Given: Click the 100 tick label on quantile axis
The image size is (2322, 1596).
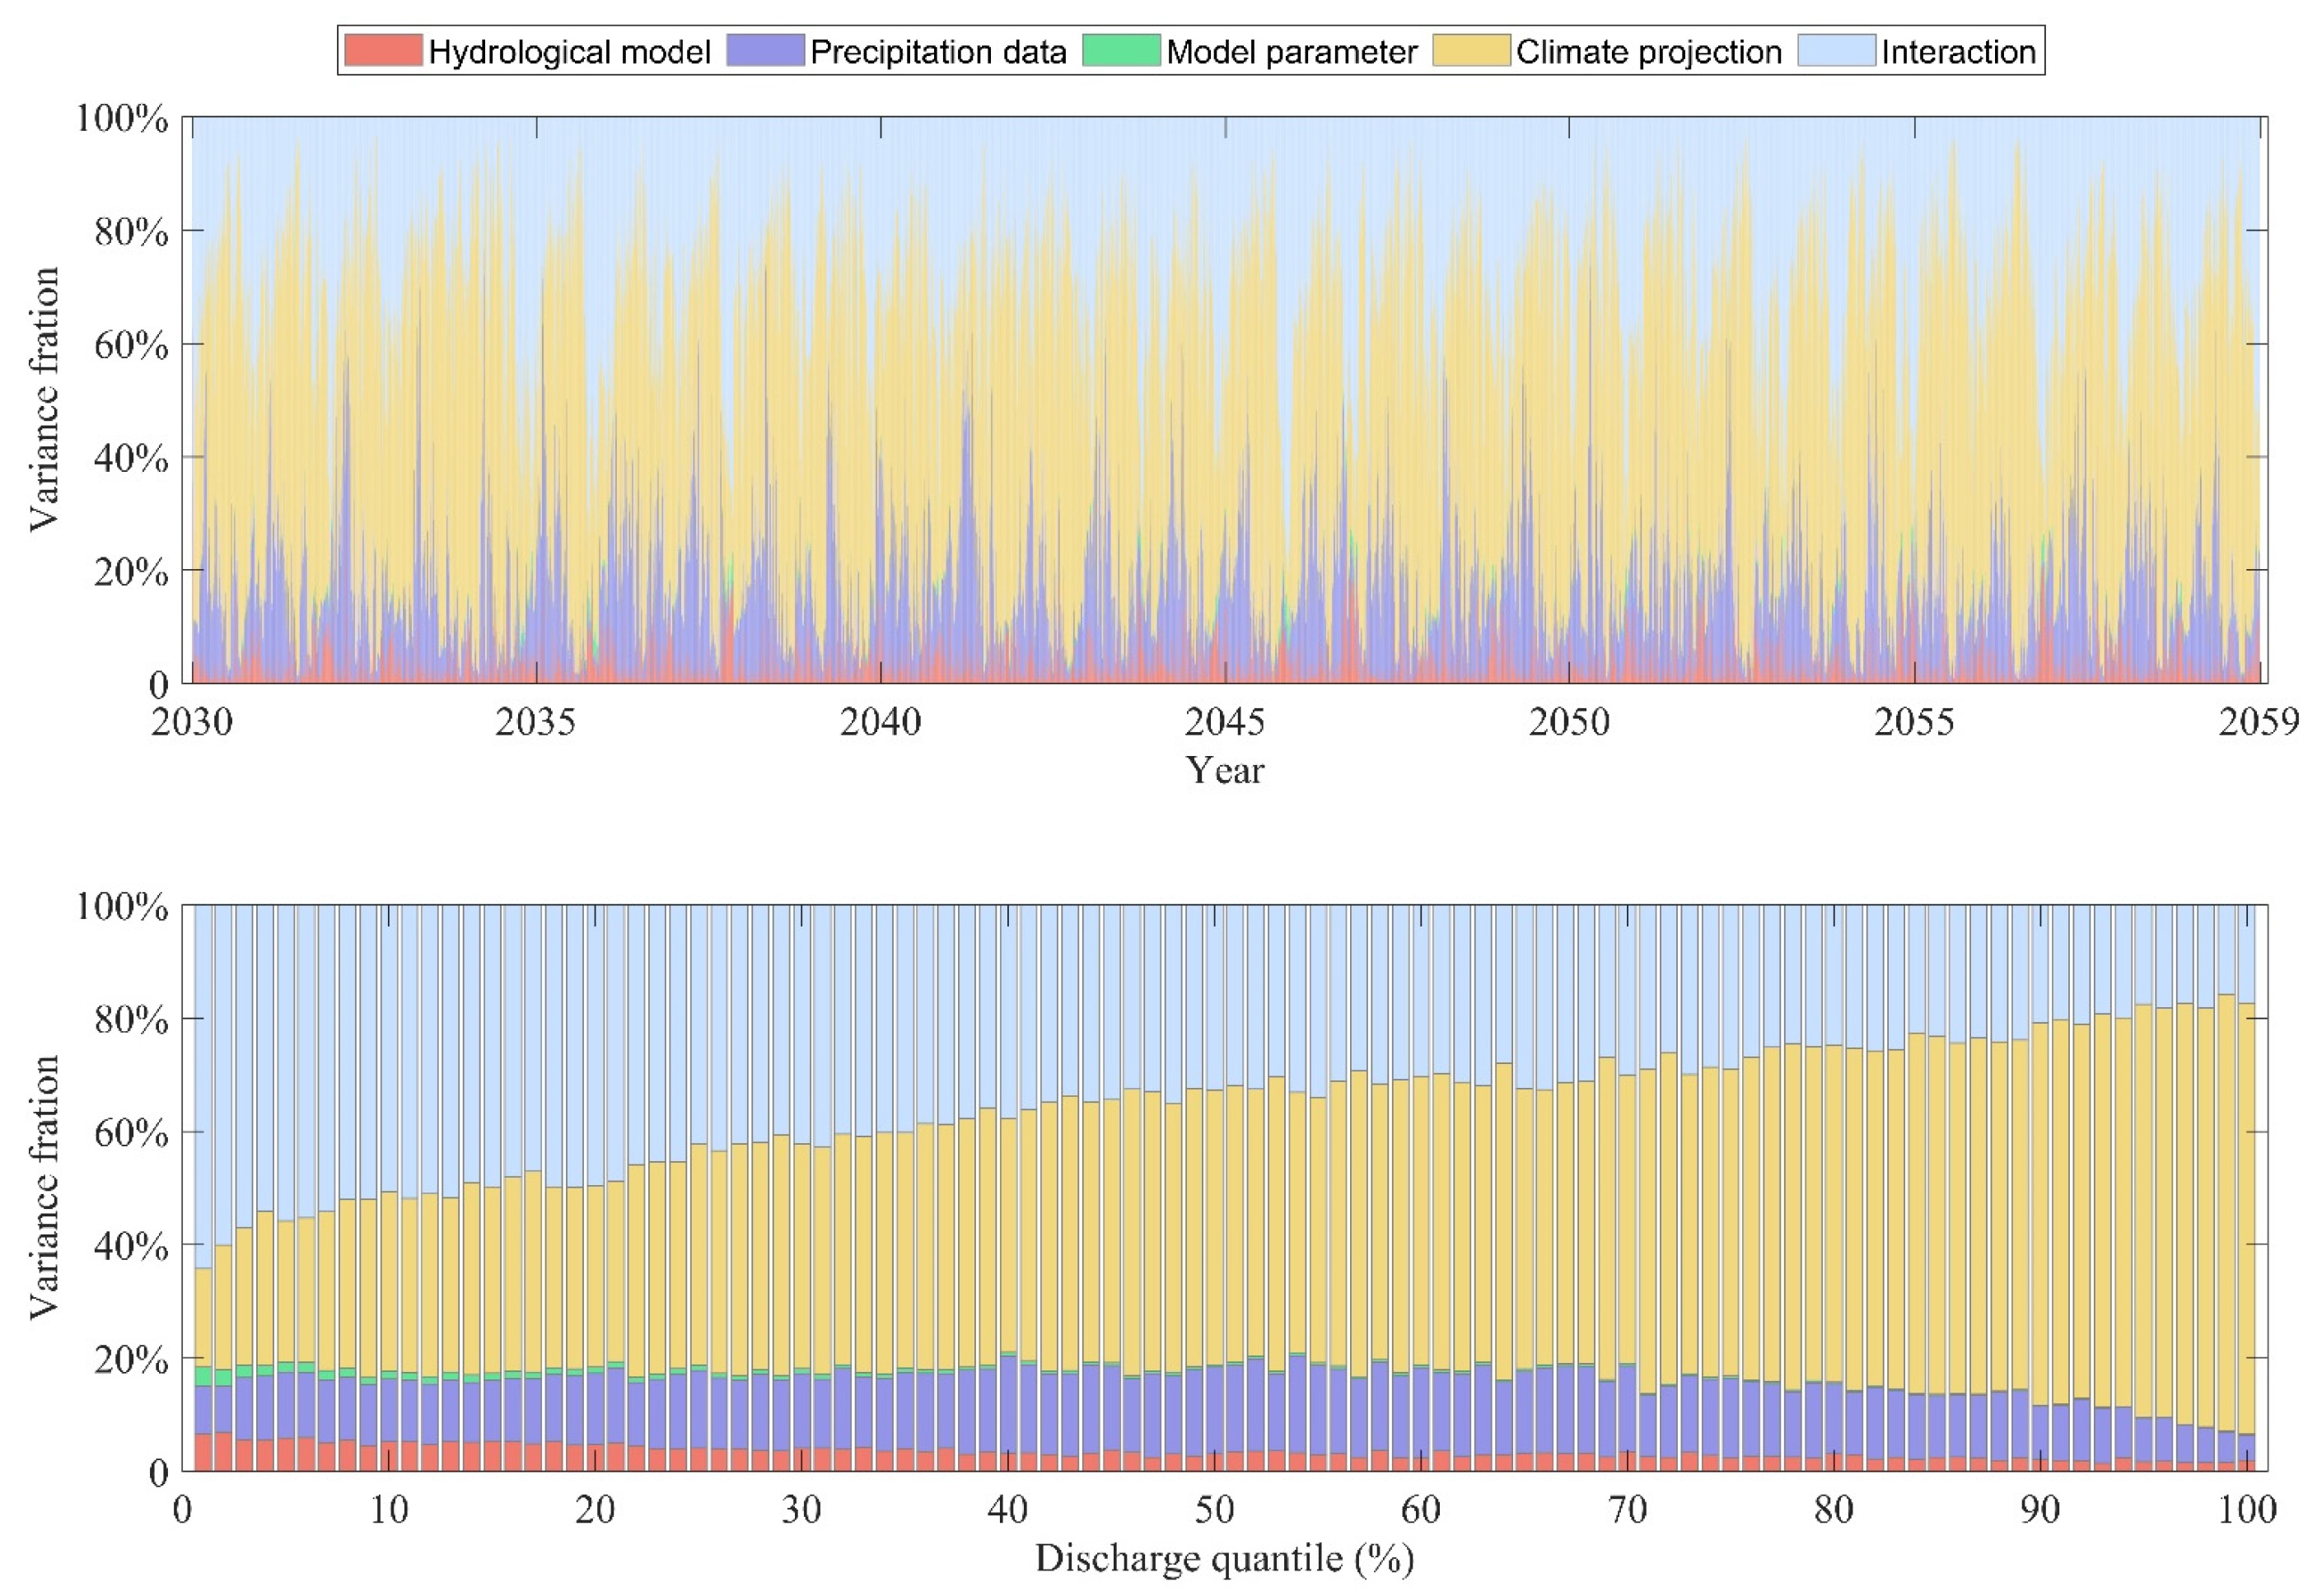Looking at the screenshot, I should pos(2247,1509).
